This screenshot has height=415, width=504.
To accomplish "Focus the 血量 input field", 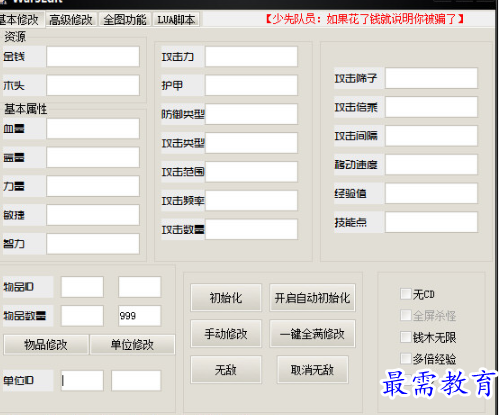I will (x=93, y=128).
